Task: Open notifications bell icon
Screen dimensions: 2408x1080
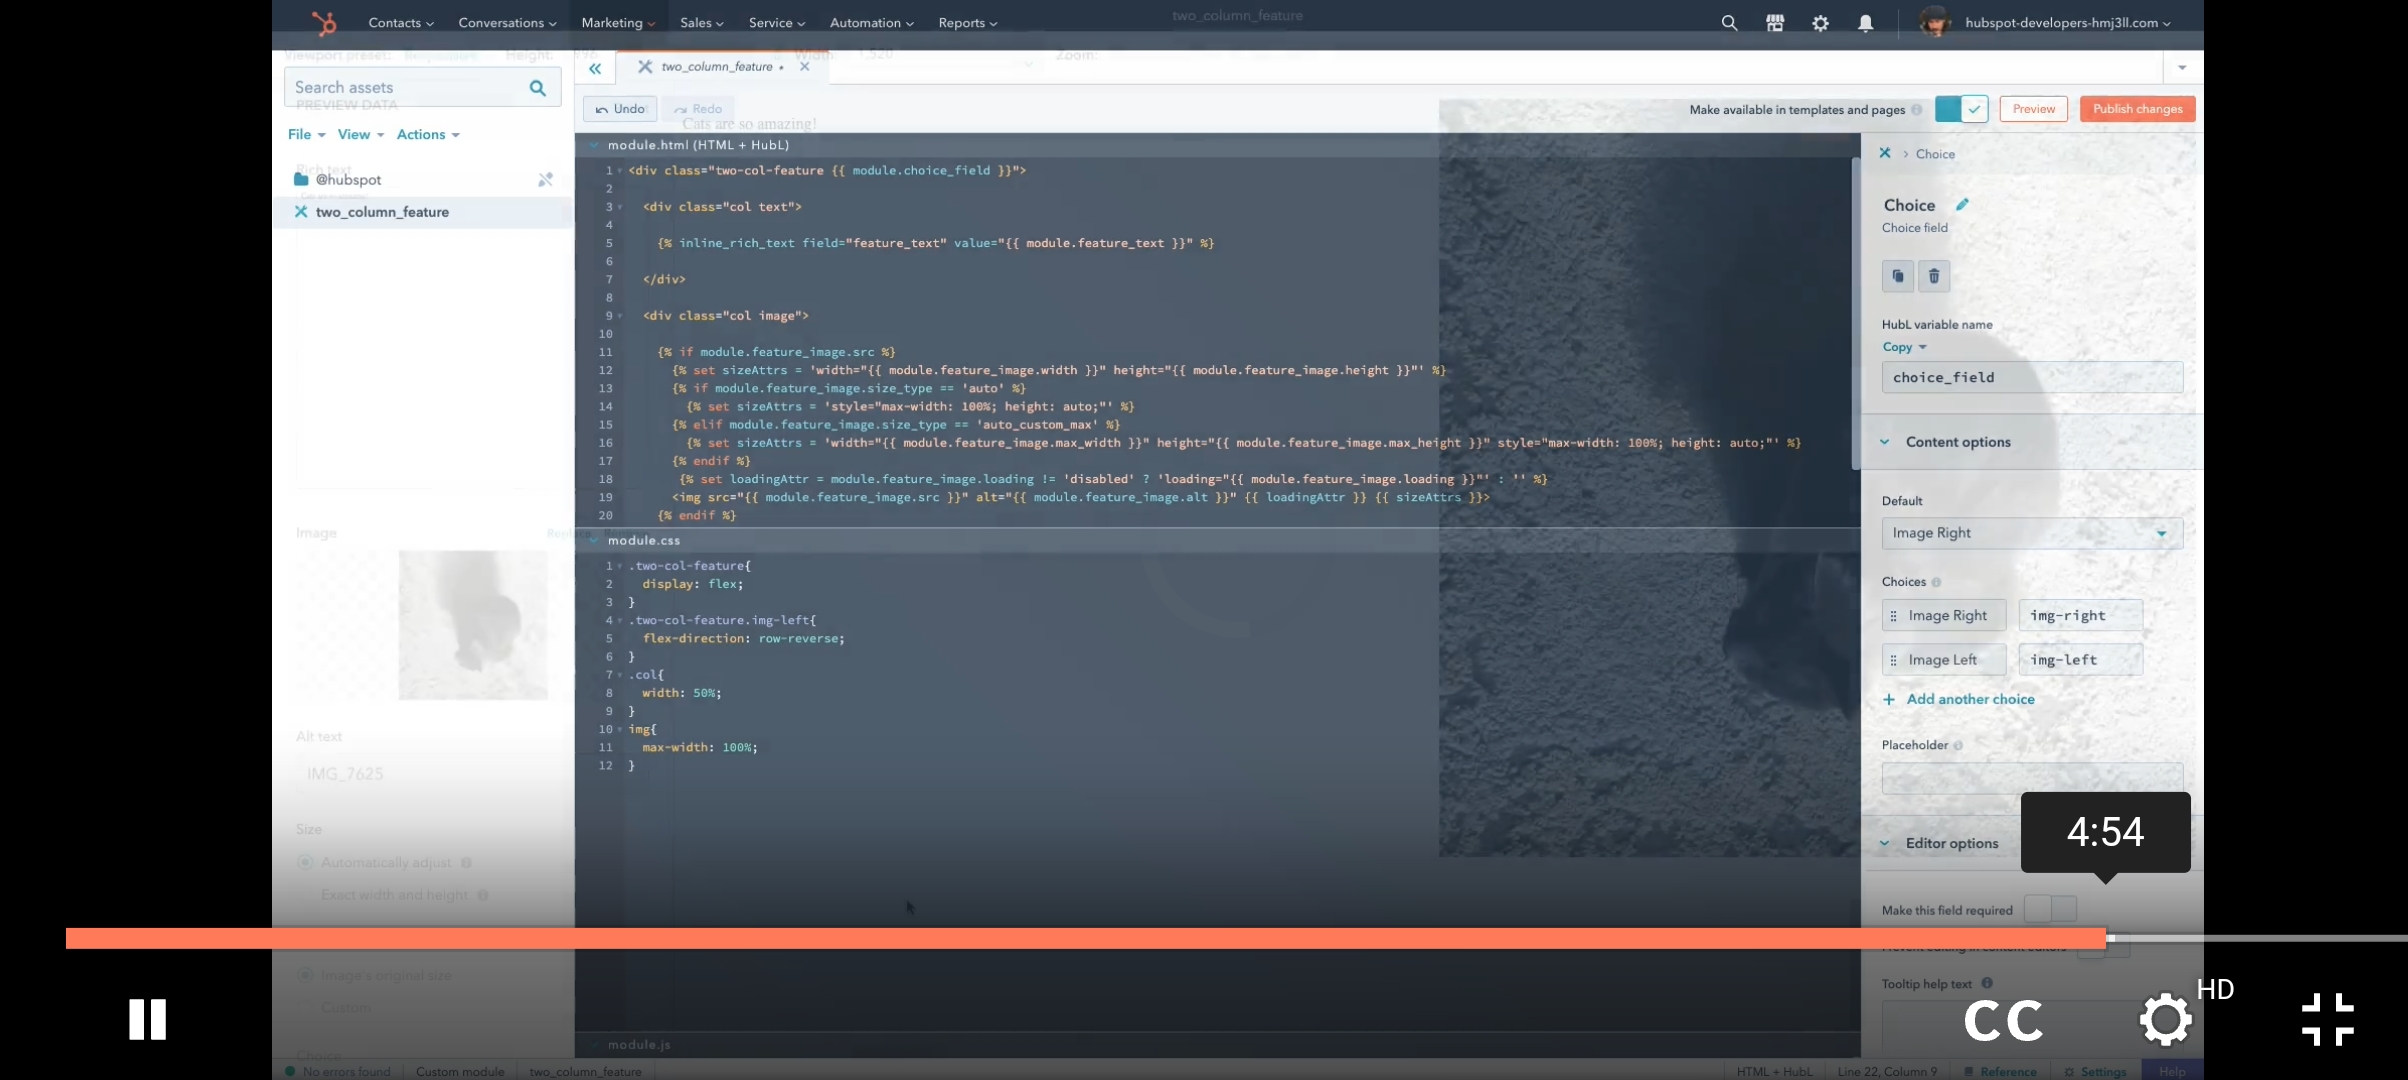Action: 1865,22
